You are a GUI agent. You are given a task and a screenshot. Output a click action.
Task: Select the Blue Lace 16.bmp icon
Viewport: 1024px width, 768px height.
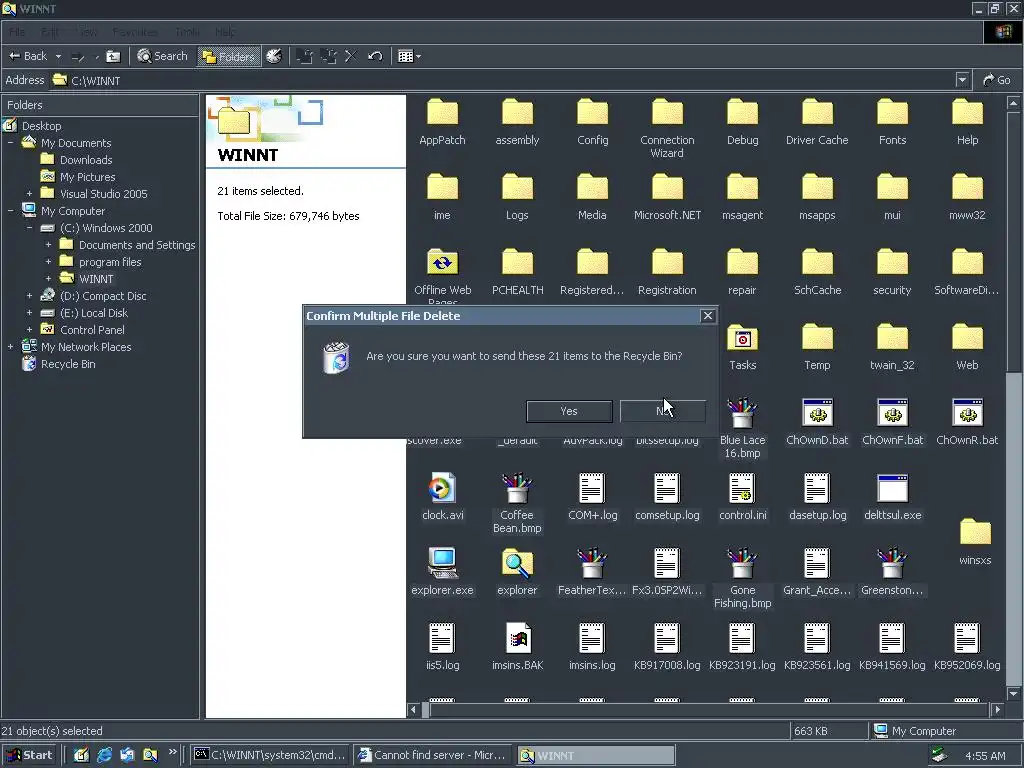click(x=743, y=413)
